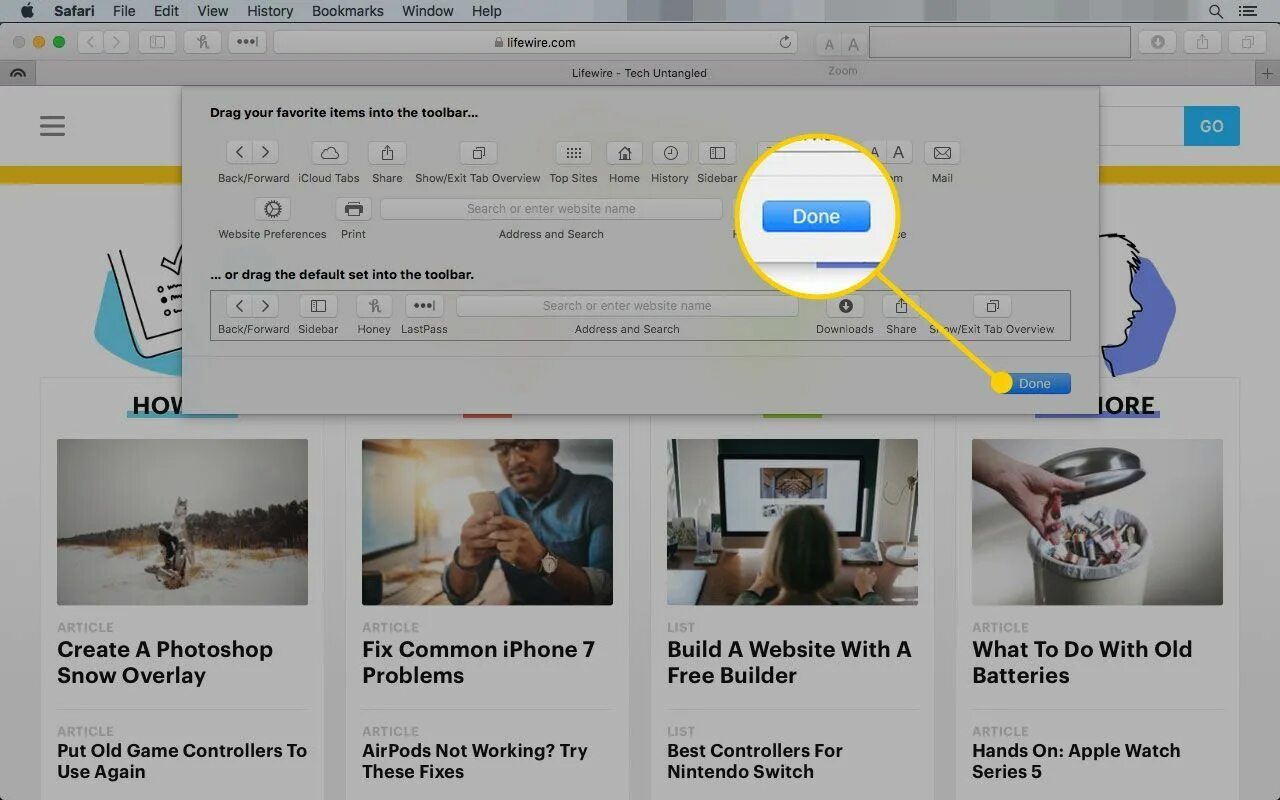The width and height of the screenshot is (1280, 800).
Task: Open the snowy dog article thumbnail
Action: [x=182, y=522]
